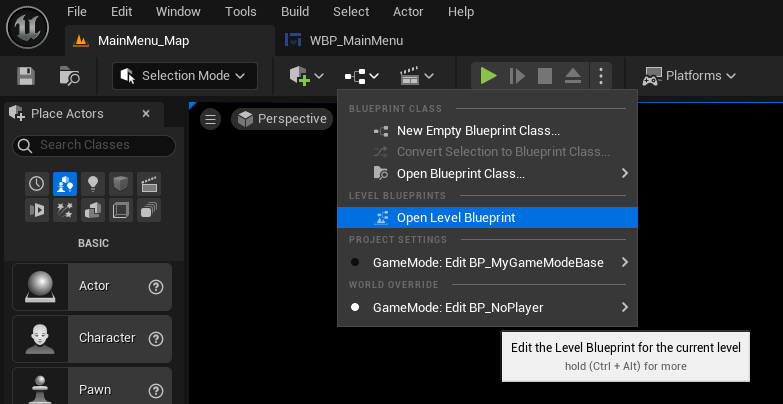Open the Cinematics clapperboard dropdown
The height and width of the screenshot is (404, 783).
pos(416,76)
